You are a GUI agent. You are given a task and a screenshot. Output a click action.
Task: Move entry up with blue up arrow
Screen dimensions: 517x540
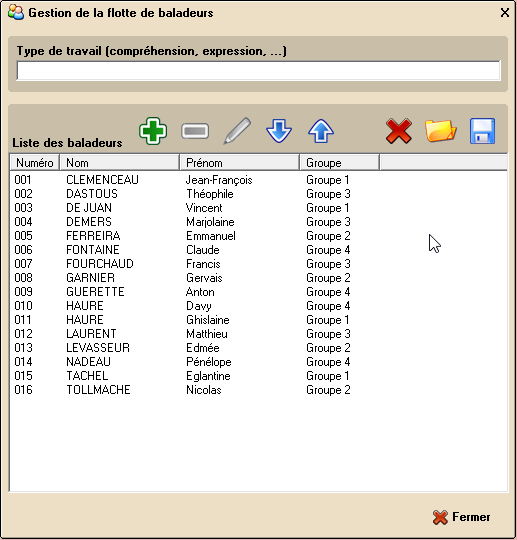point(321,131)
